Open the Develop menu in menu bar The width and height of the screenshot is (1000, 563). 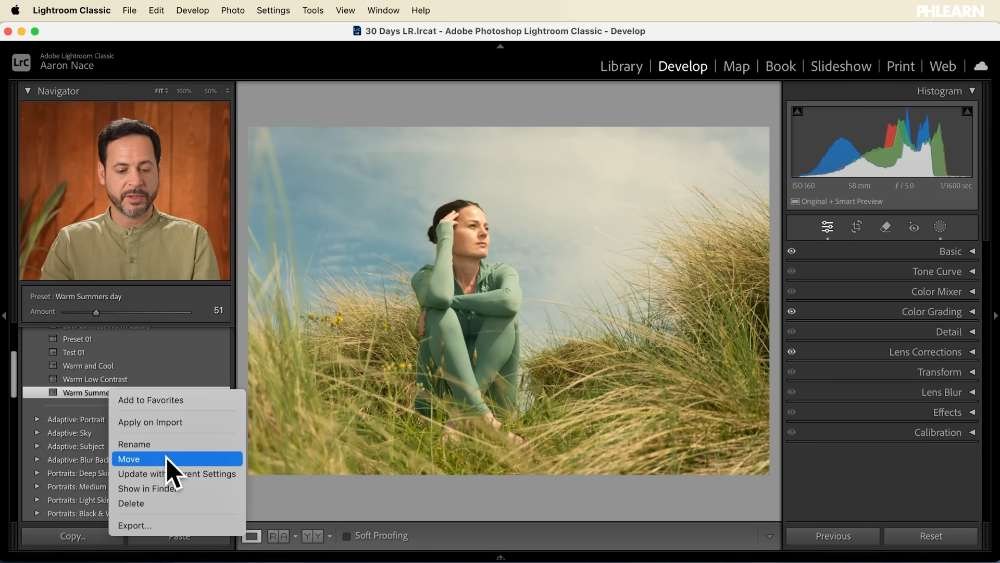coord(193,10)
